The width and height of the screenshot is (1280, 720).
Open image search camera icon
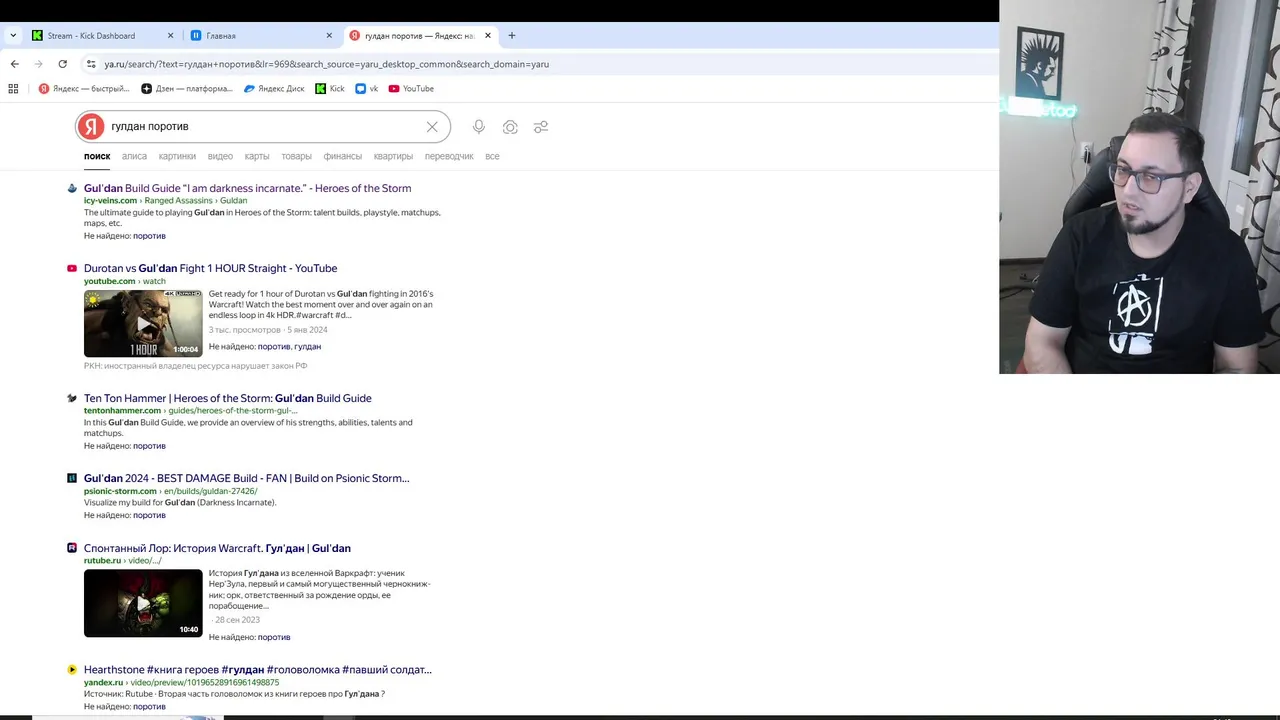510,127
